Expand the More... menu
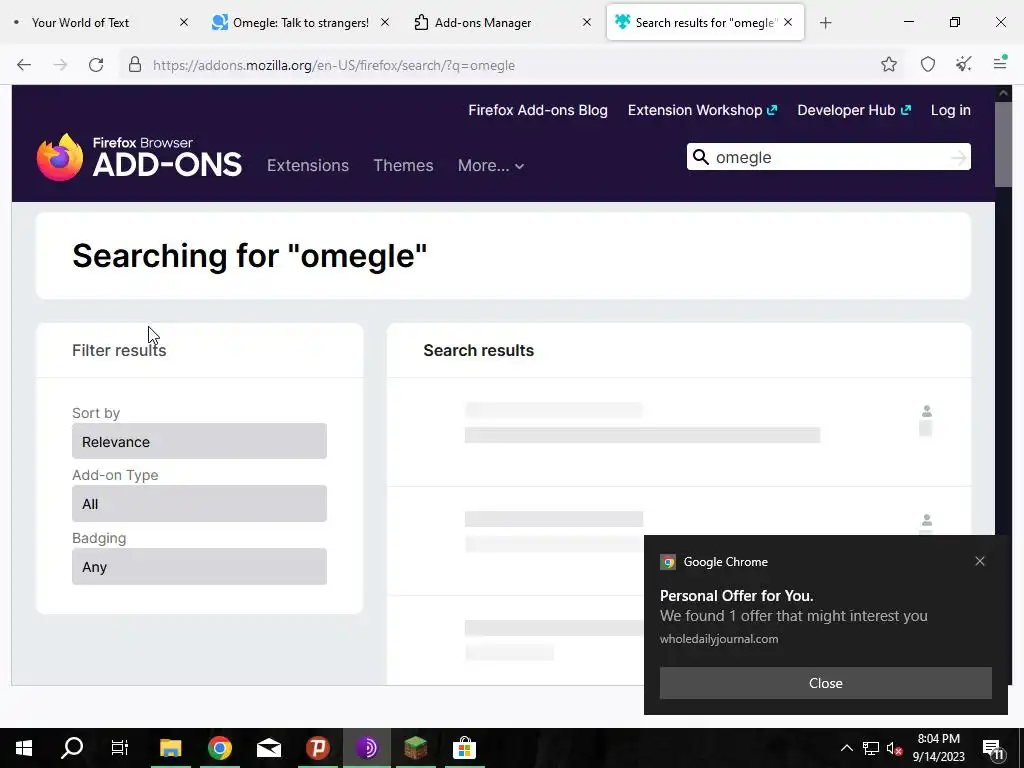The height and width of the screenshot is (768, 1024). click(490, 165)
